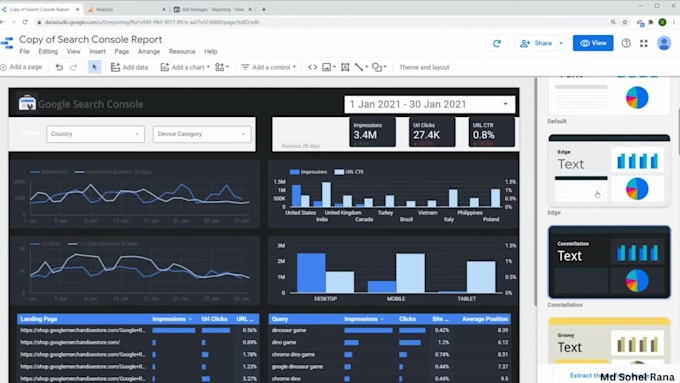Open the browser zoom search icon
Screen dimensions: 680x383
point(613,22)
